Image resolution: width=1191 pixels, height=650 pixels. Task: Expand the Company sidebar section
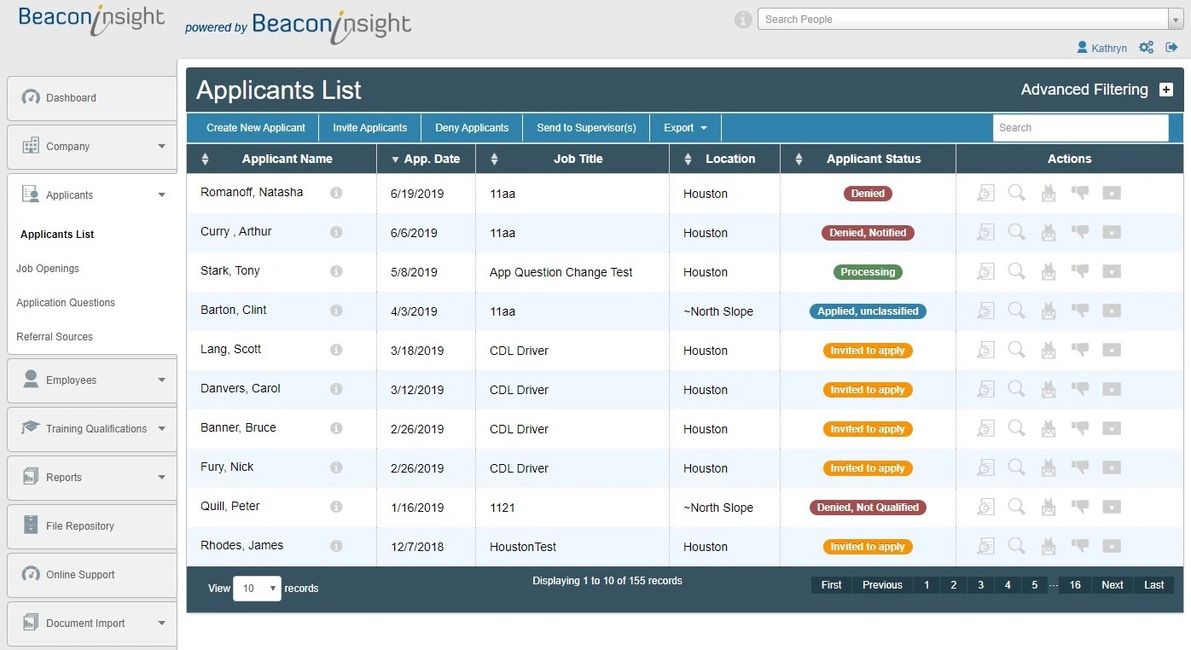pyautogui.click(x=161, y=146)
